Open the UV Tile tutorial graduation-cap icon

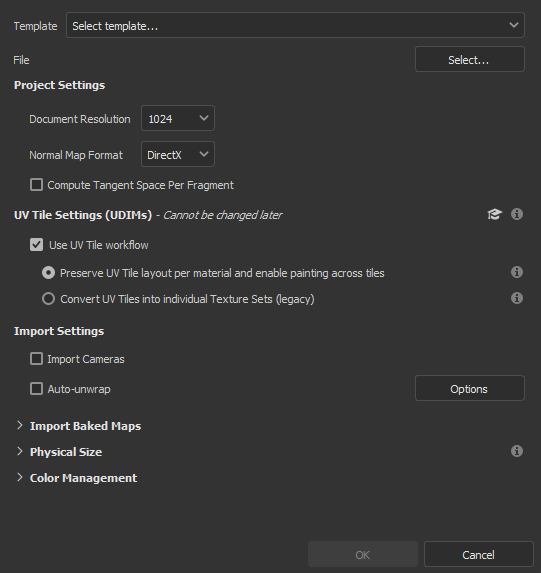click(x=495, y=214)
